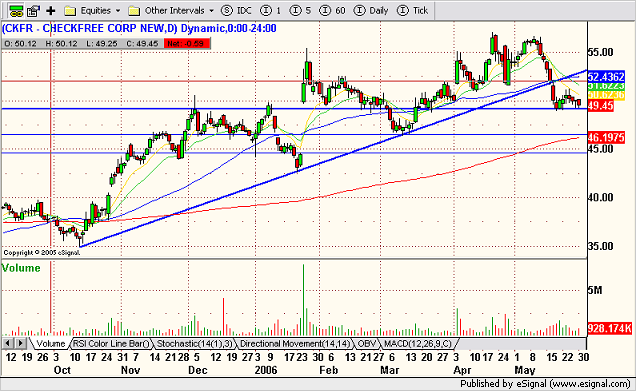Click the Other Intervals folder icon
The image size is (636, 391).
click(x=134, y=11)
